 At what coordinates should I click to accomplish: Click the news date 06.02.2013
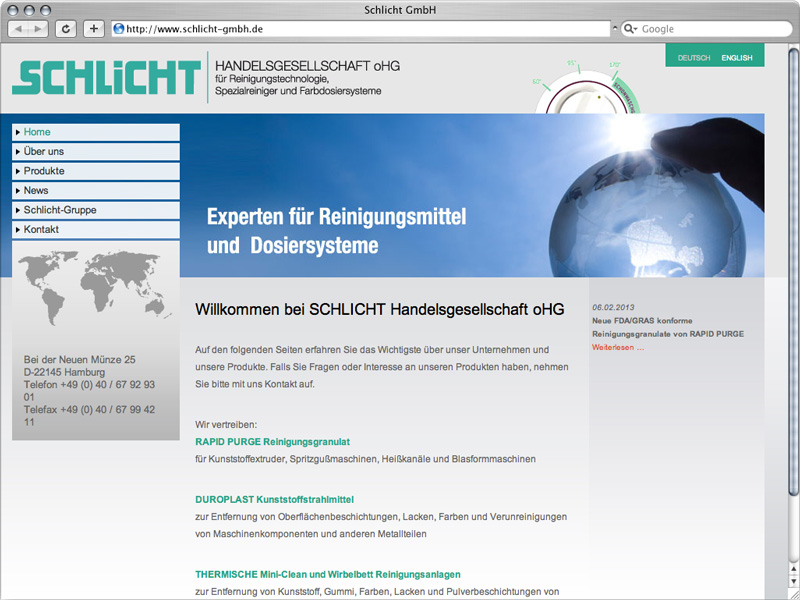pyautogui.click(x=613, y=308)
